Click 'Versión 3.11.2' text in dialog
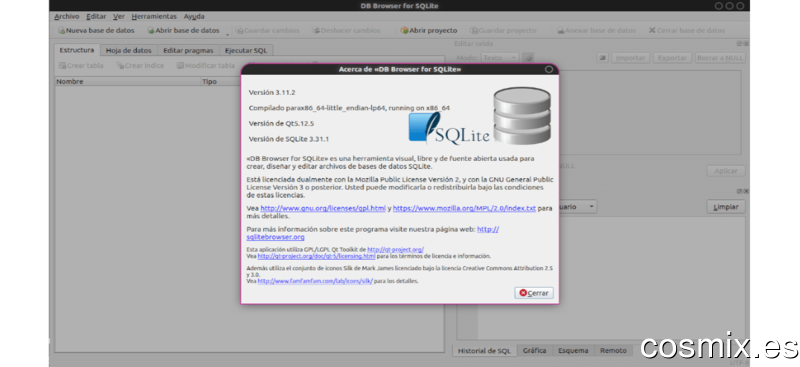The height and width of the screenshot is (367, 800). (x=272, y=92)
